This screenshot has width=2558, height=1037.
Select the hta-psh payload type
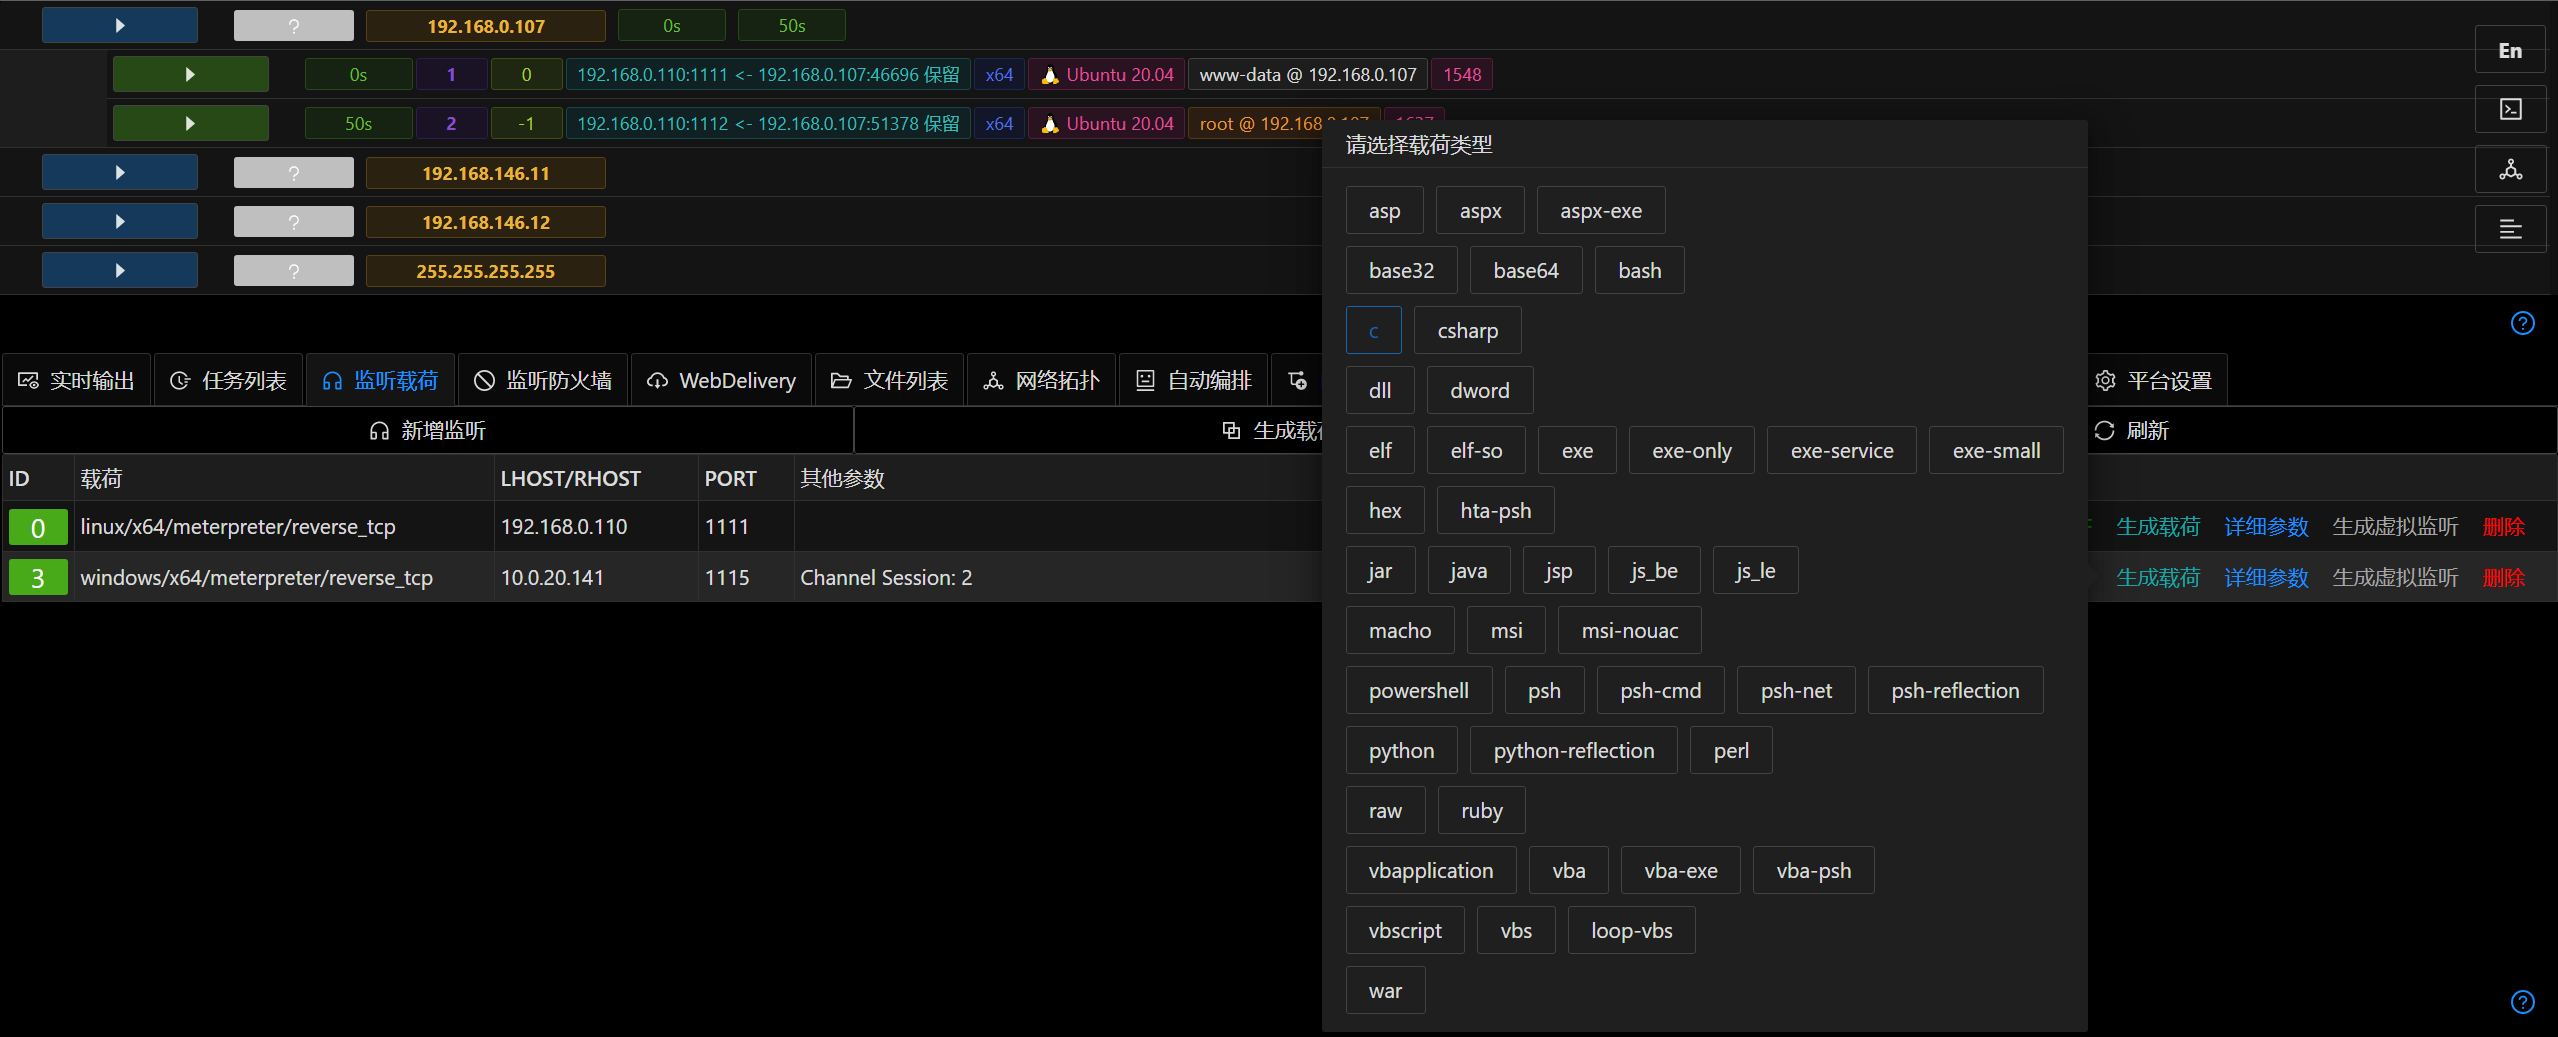(1495, 510)
